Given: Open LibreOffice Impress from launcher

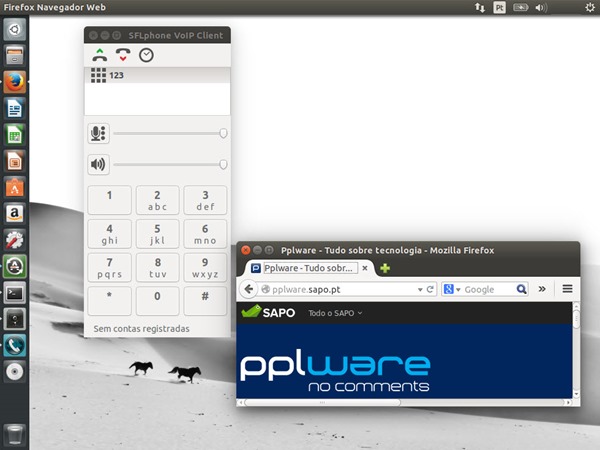Looking at the screenshot, I should pos(15,161).
